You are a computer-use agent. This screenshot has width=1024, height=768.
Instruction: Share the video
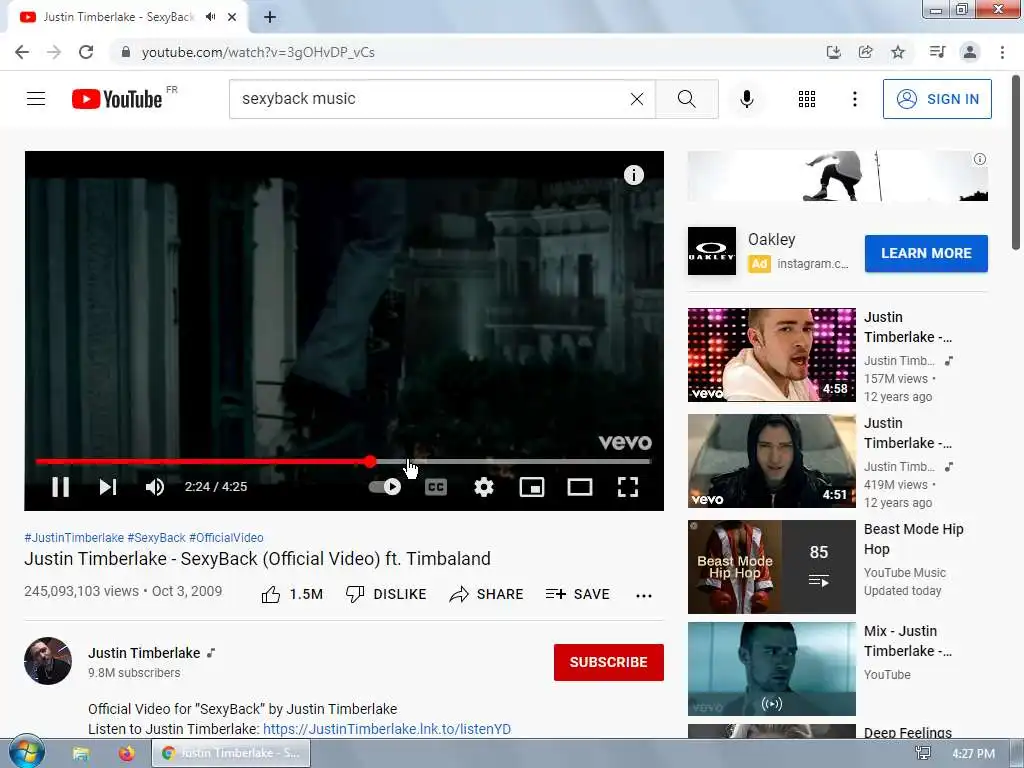[x=487, y=594]
